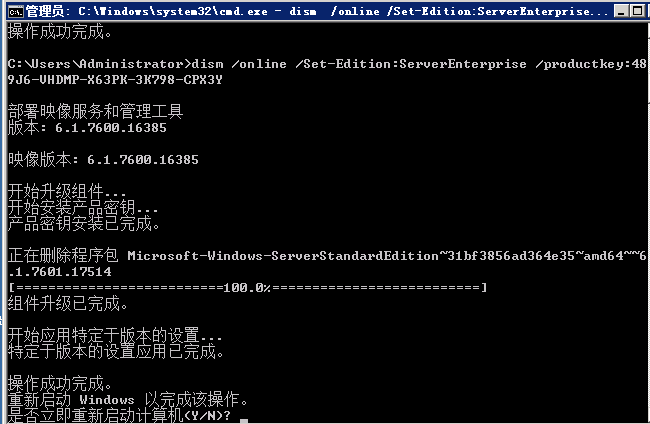Click the .1.7601.17514 version line
The width and height of the screenshot is (650, 424).
60,272
